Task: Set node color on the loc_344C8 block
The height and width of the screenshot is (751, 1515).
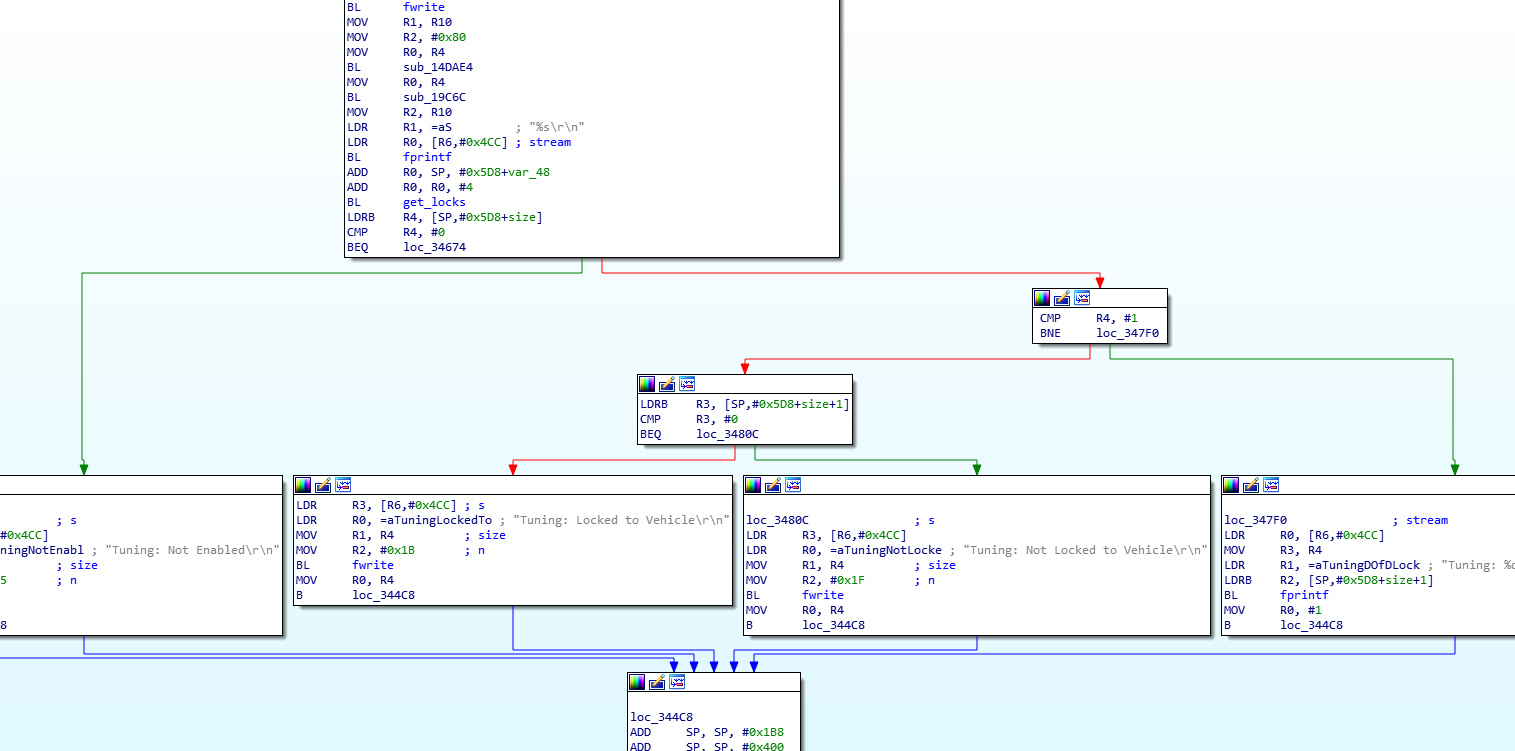Action: tap(637, 682)
